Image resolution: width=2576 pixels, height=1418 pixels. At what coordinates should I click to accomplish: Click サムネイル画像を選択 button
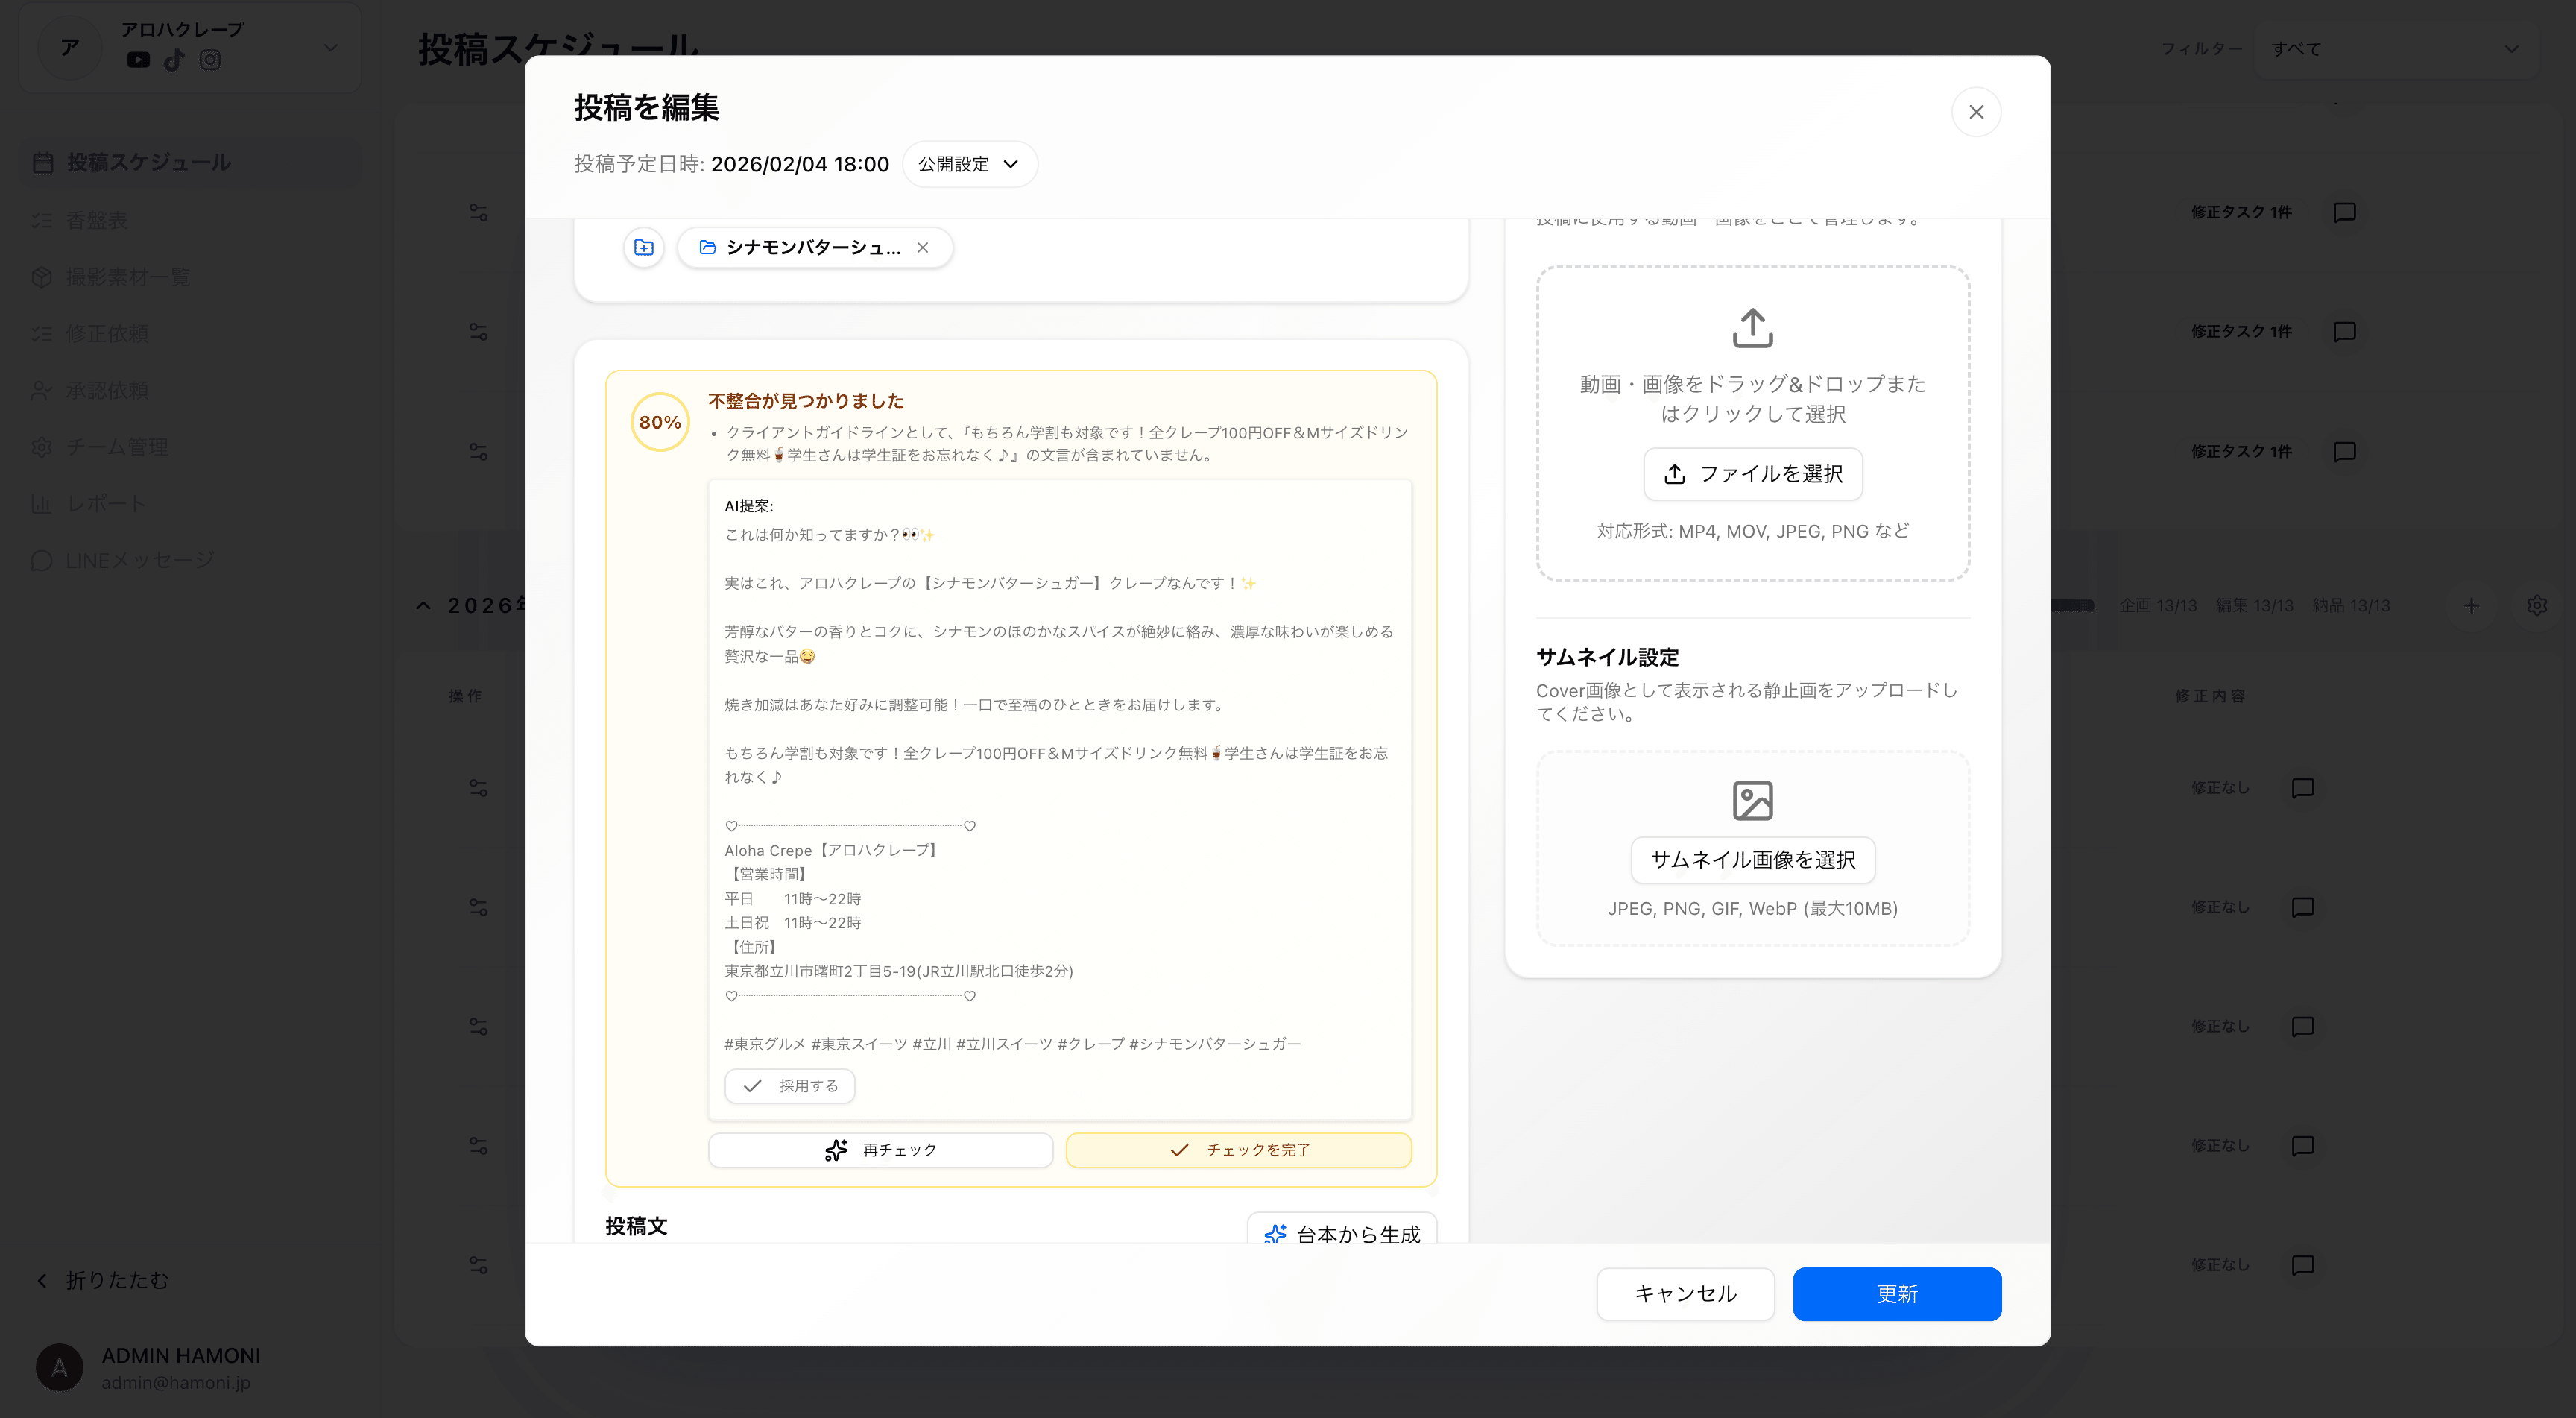[1752, 860]
